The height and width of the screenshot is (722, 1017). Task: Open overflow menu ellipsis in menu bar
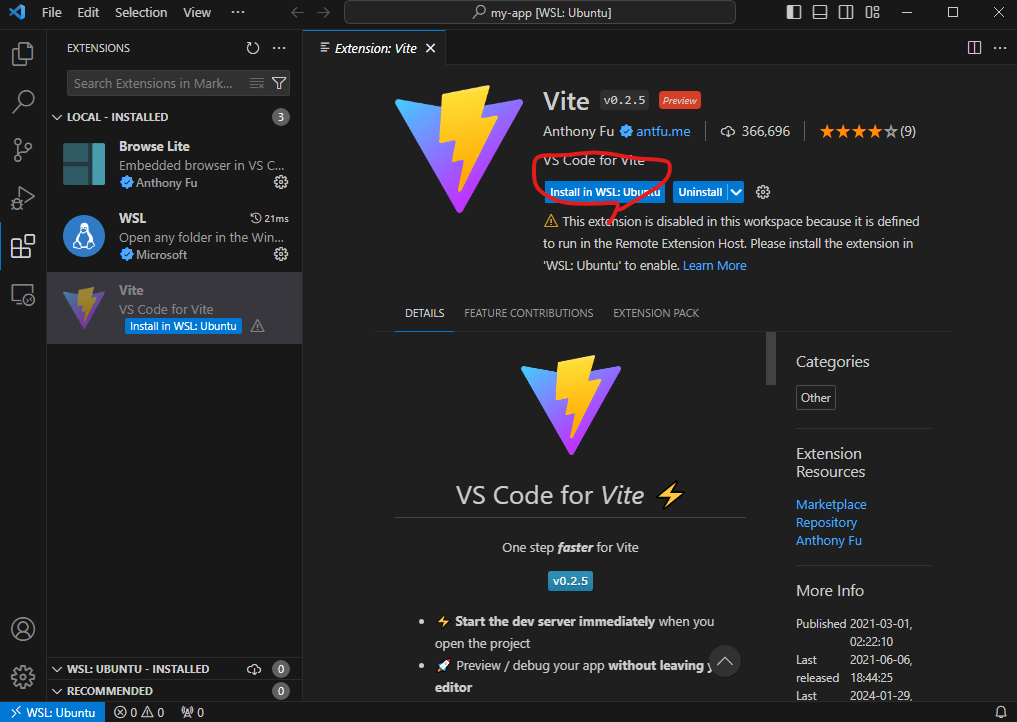(x=238, y=12)
